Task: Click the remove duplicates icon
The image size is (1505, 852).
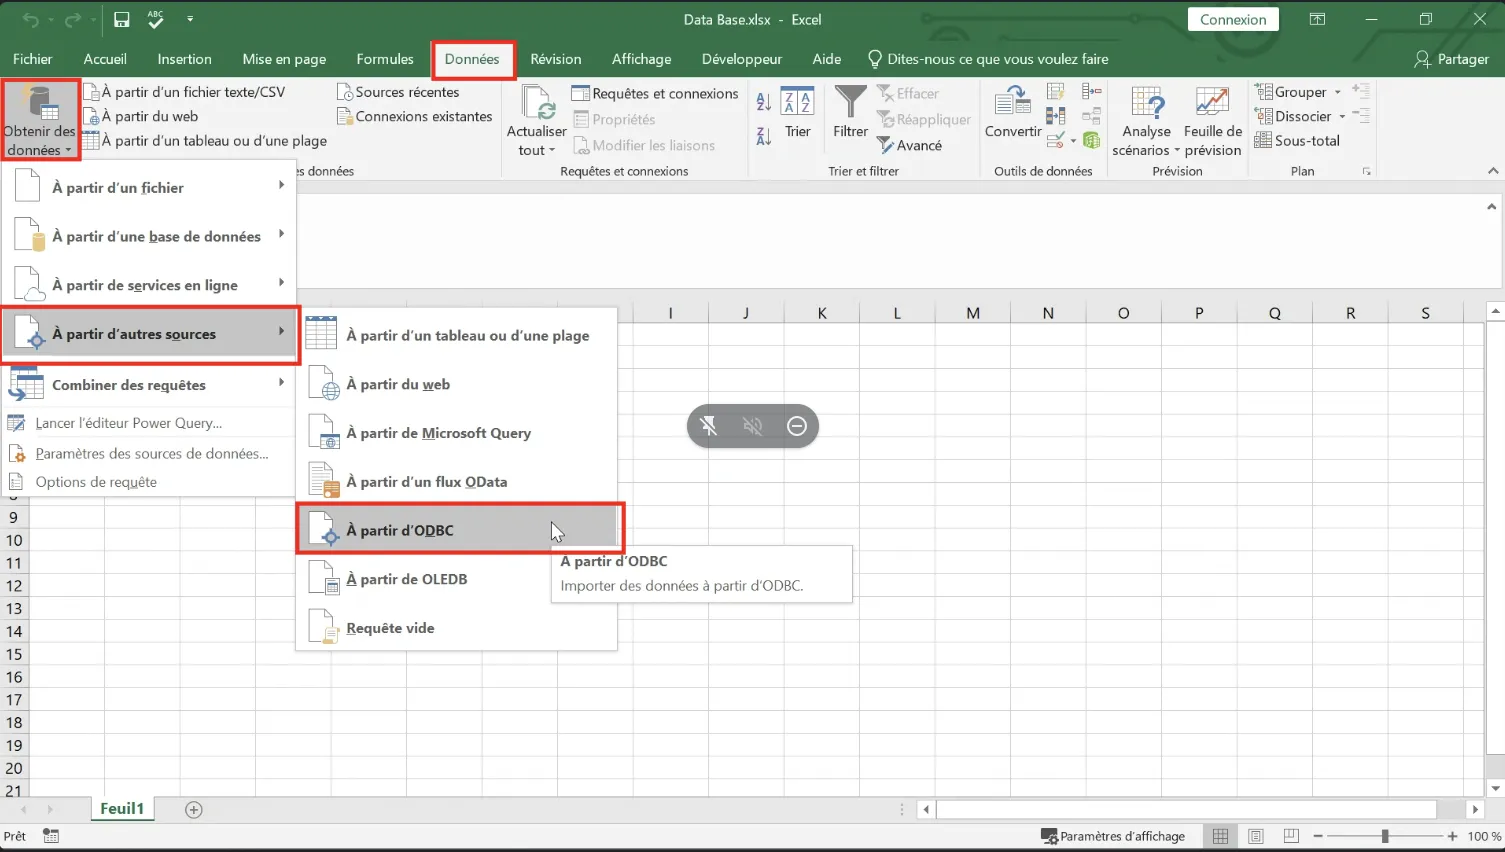Action: click(x=1055, y=116)
